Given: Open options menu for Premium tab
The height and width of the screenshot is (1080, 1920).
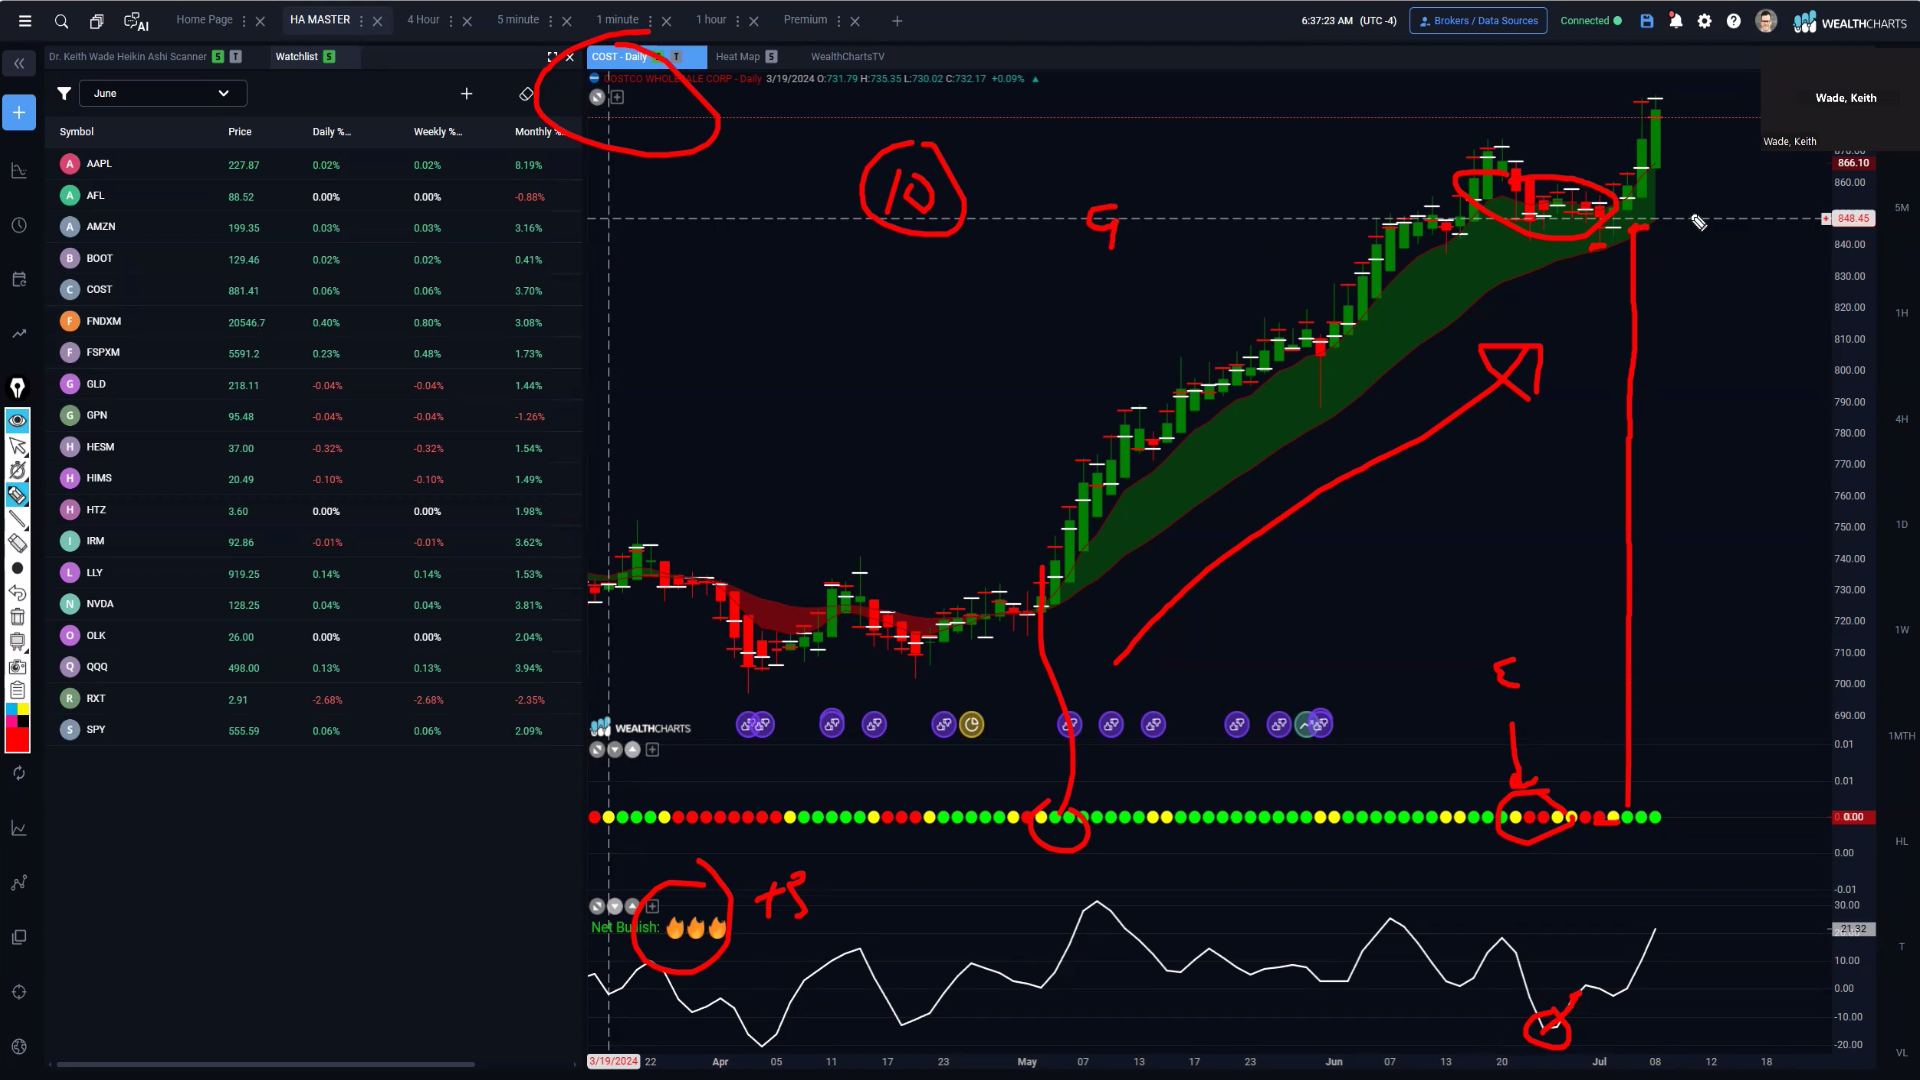Looking at the screenshot, I should [x=838, y=21].
